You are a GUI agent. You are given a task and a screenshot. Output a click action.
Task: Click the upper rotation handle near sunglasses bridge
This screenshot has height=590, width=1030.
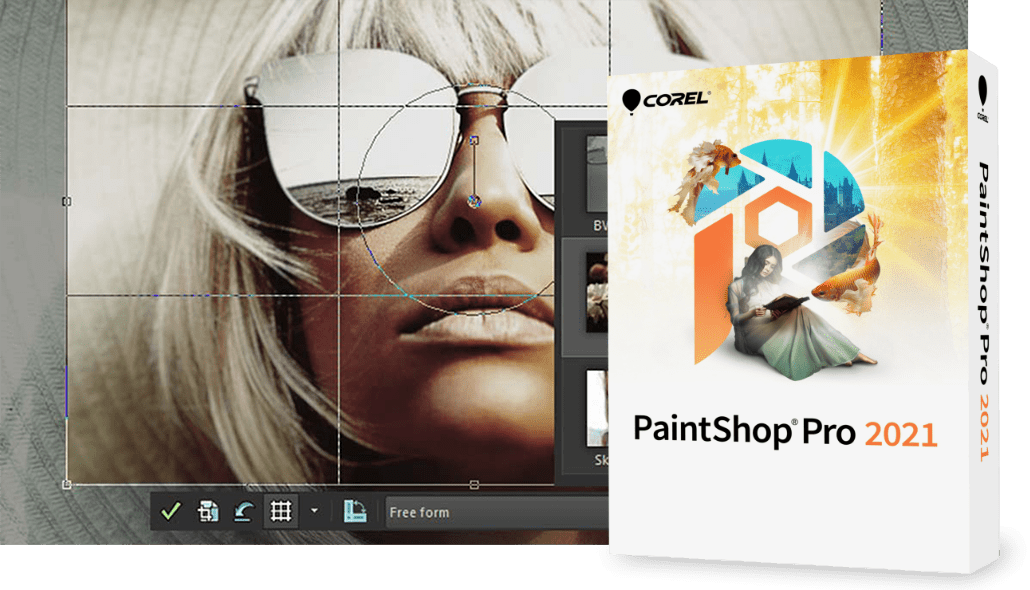(474, 140)
